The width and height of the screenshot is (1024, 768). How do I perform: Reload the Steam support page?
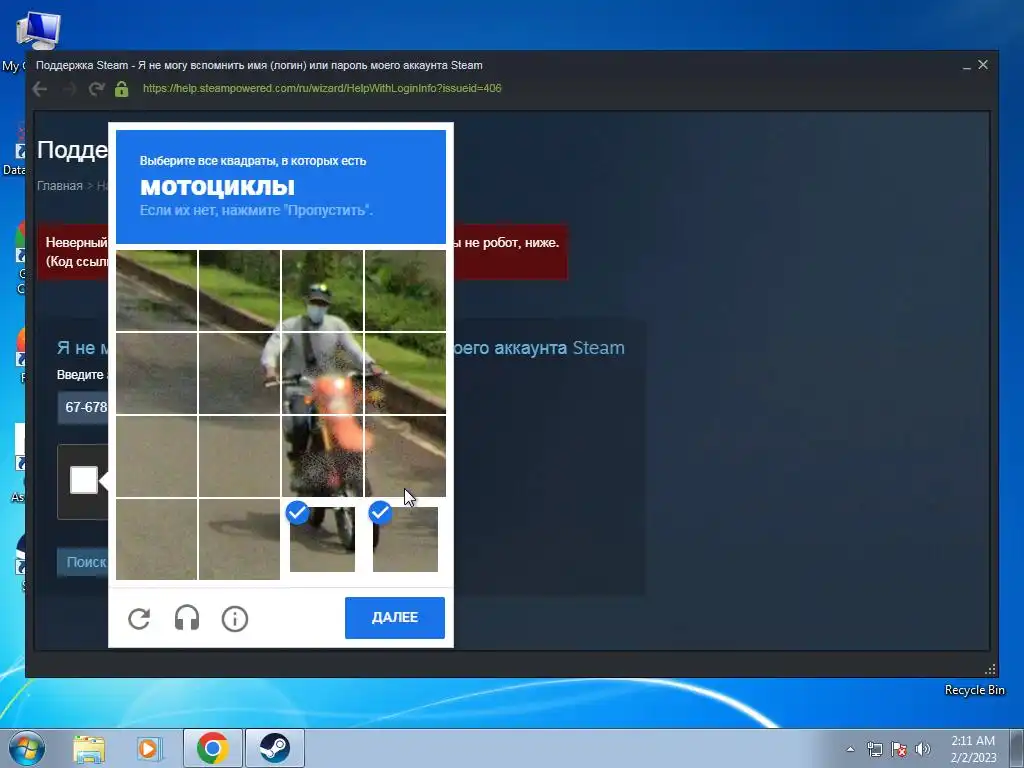(x=97, y=89)
